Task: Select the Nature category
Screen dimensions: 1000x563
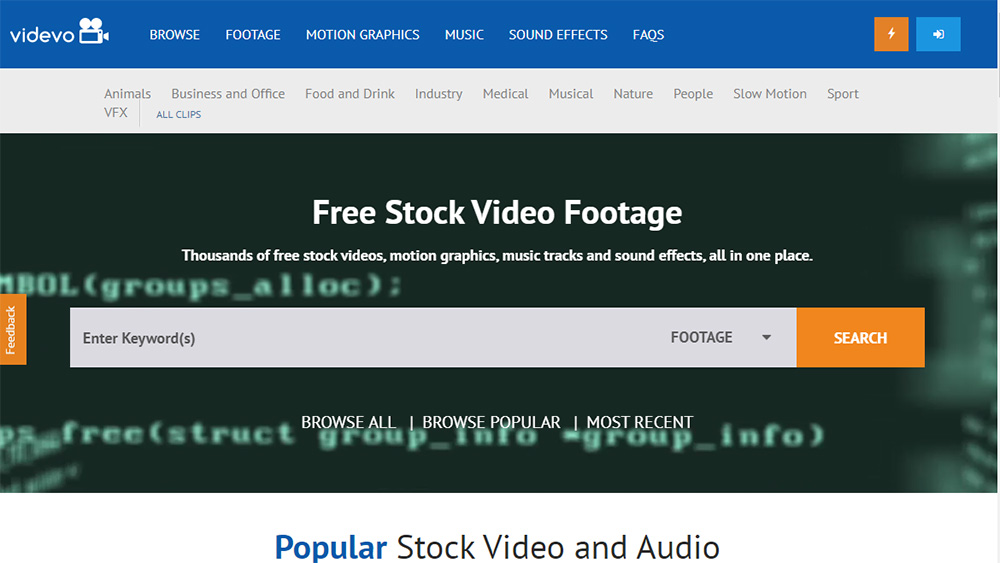Action: pyautogui.click(x=633, y=94)
